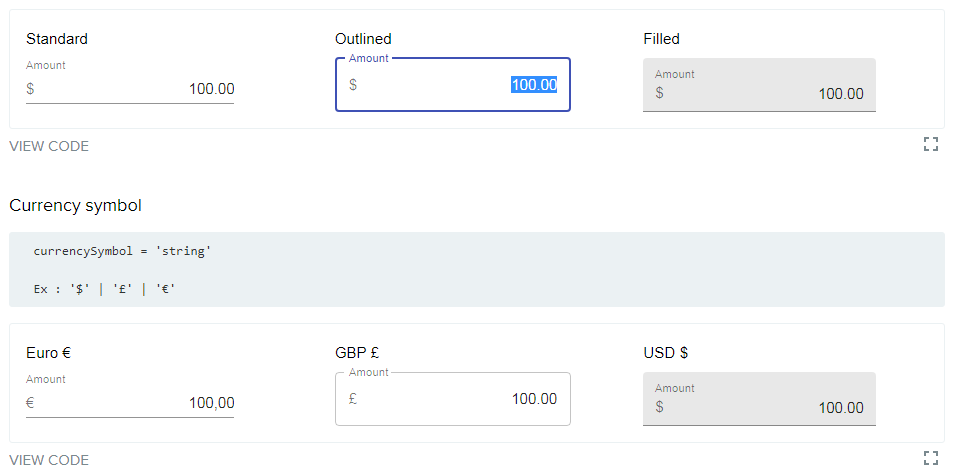Image resolution: width=958 pixels, height=476 pixels.
Task: Expand the first demo to fullscreen
Action: pyautogui.click(x=931, y=144)
